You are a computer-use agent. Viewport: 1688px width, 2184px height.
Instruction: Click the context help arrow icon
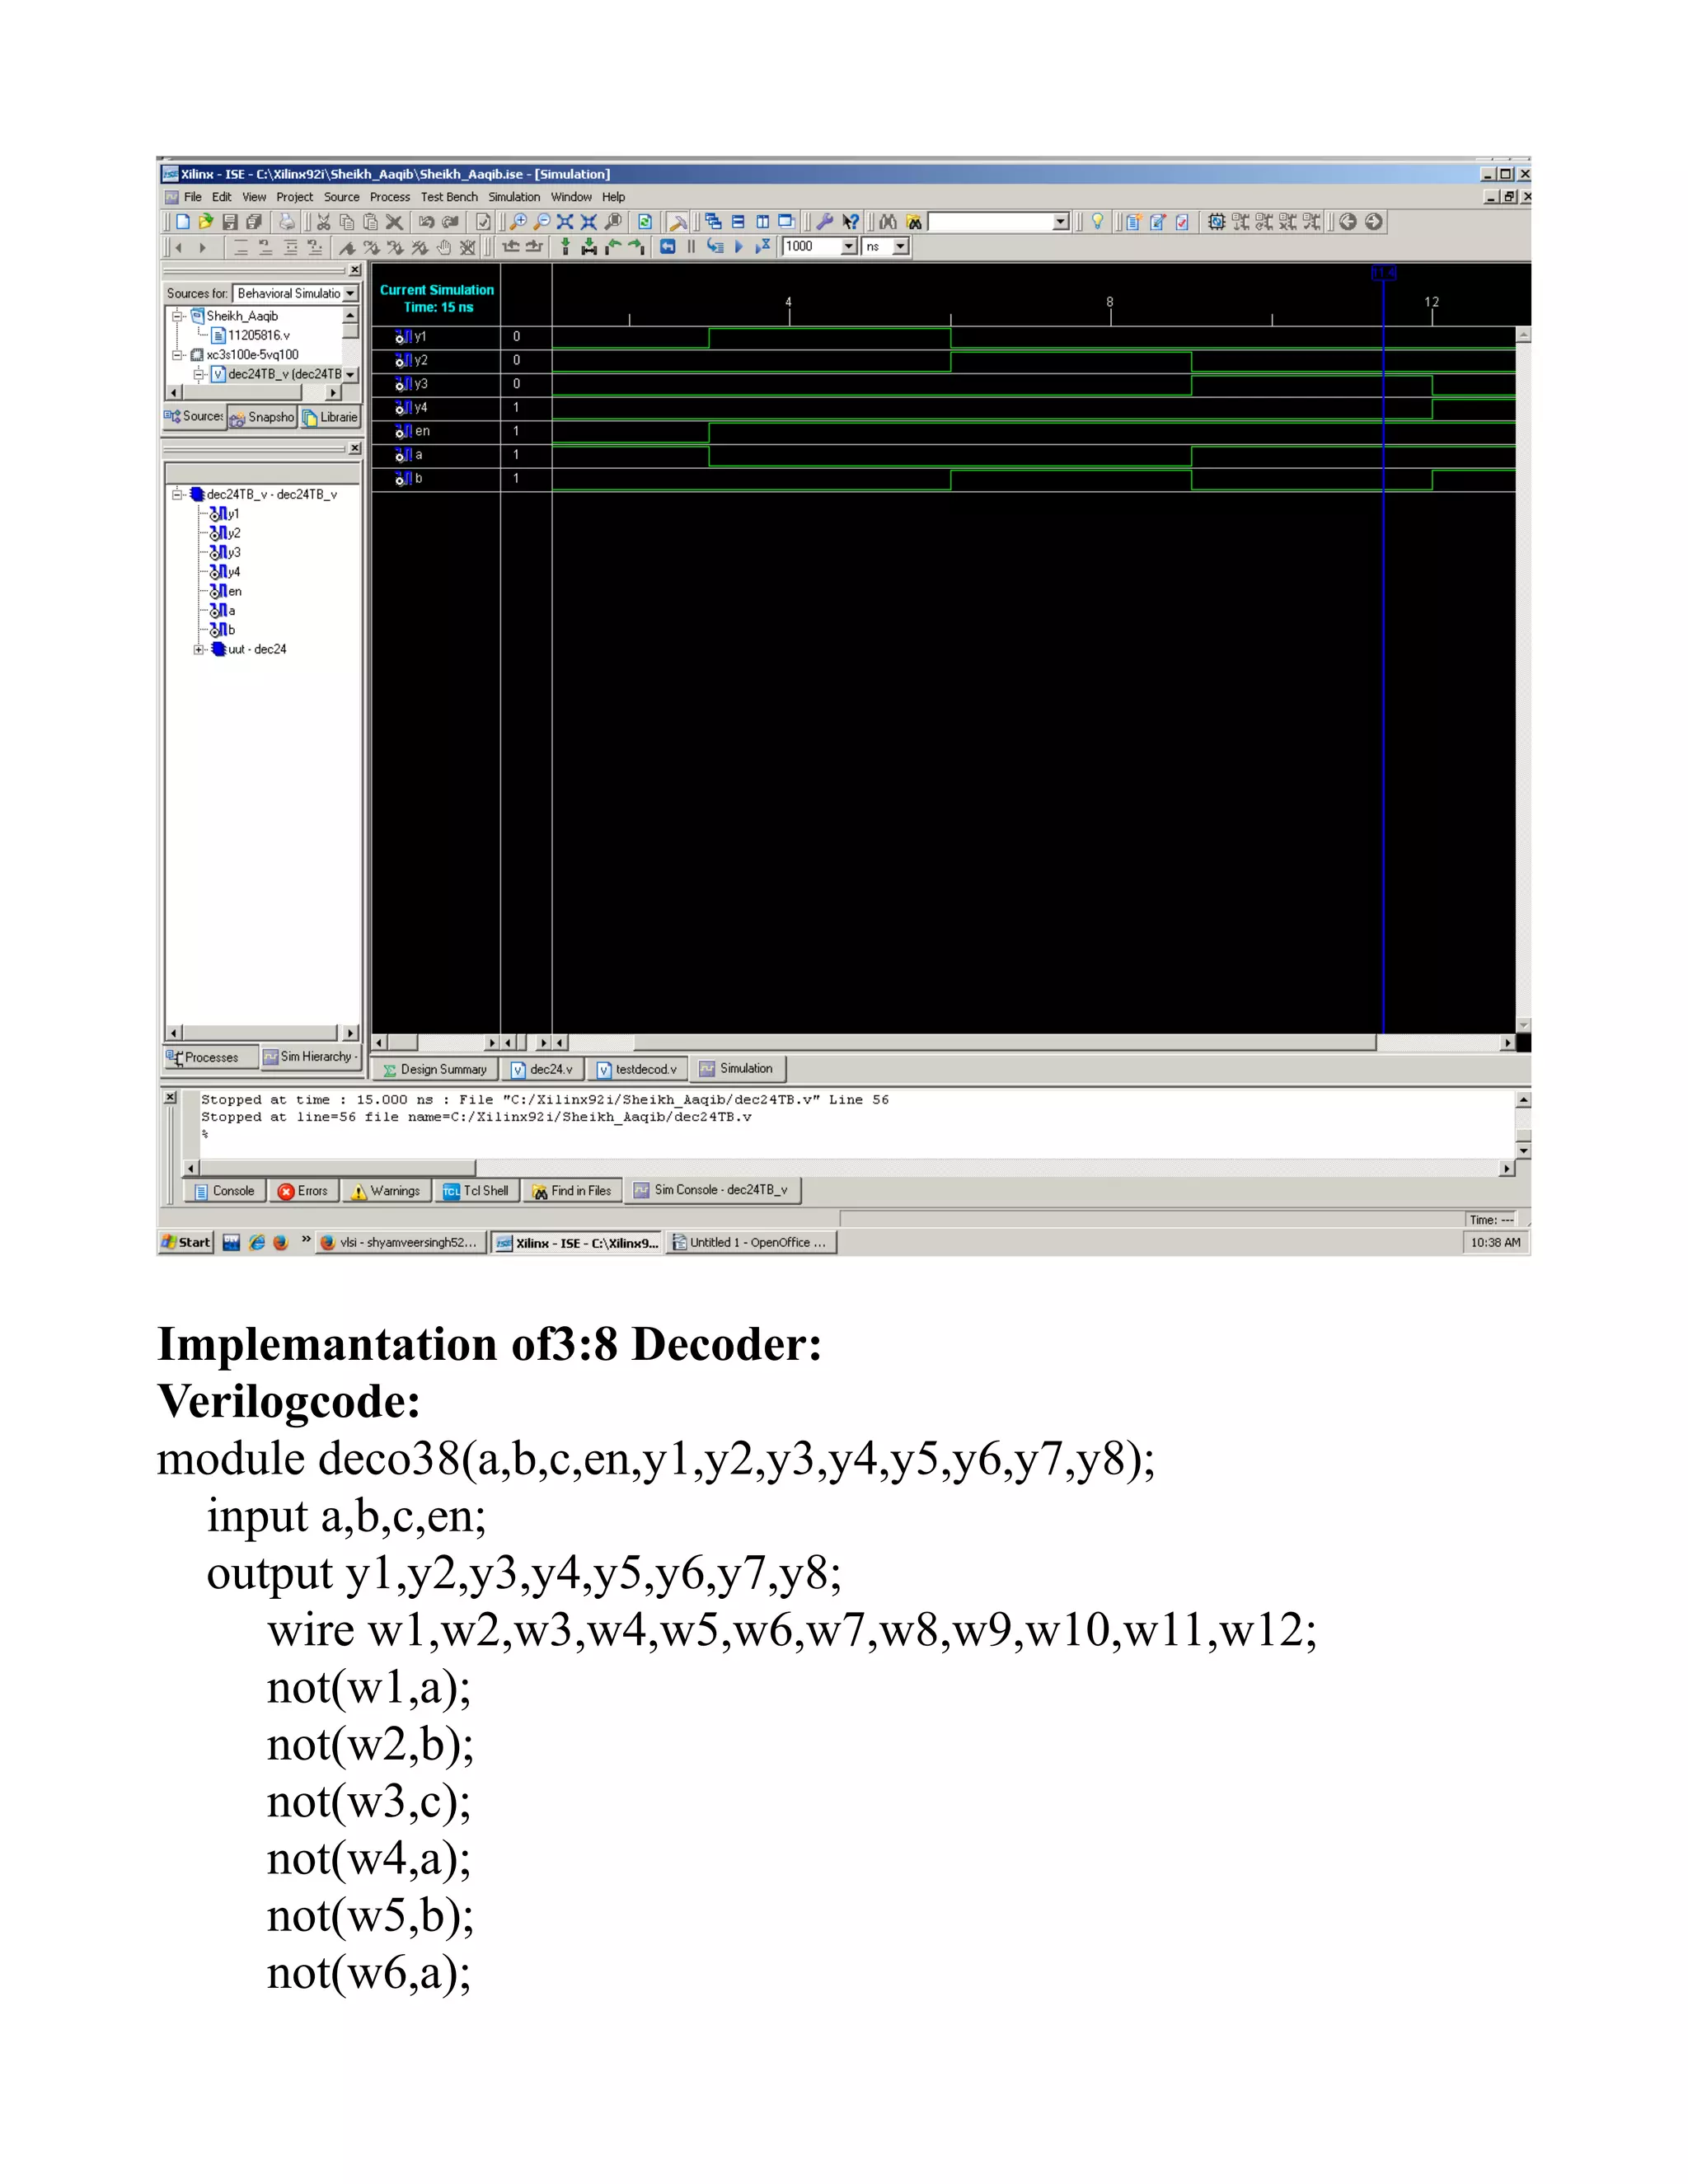click(x=851, y=222)
